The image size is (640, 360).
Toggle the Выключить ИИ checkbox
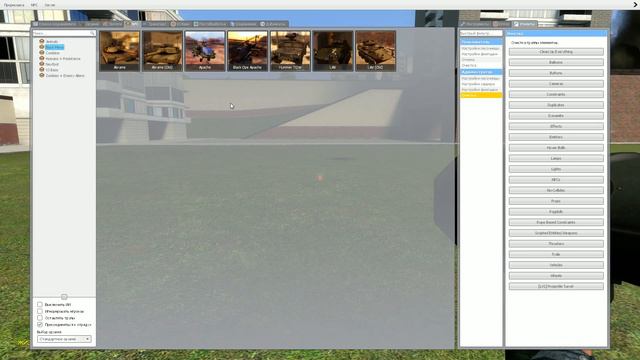click(x=40, y=304)
